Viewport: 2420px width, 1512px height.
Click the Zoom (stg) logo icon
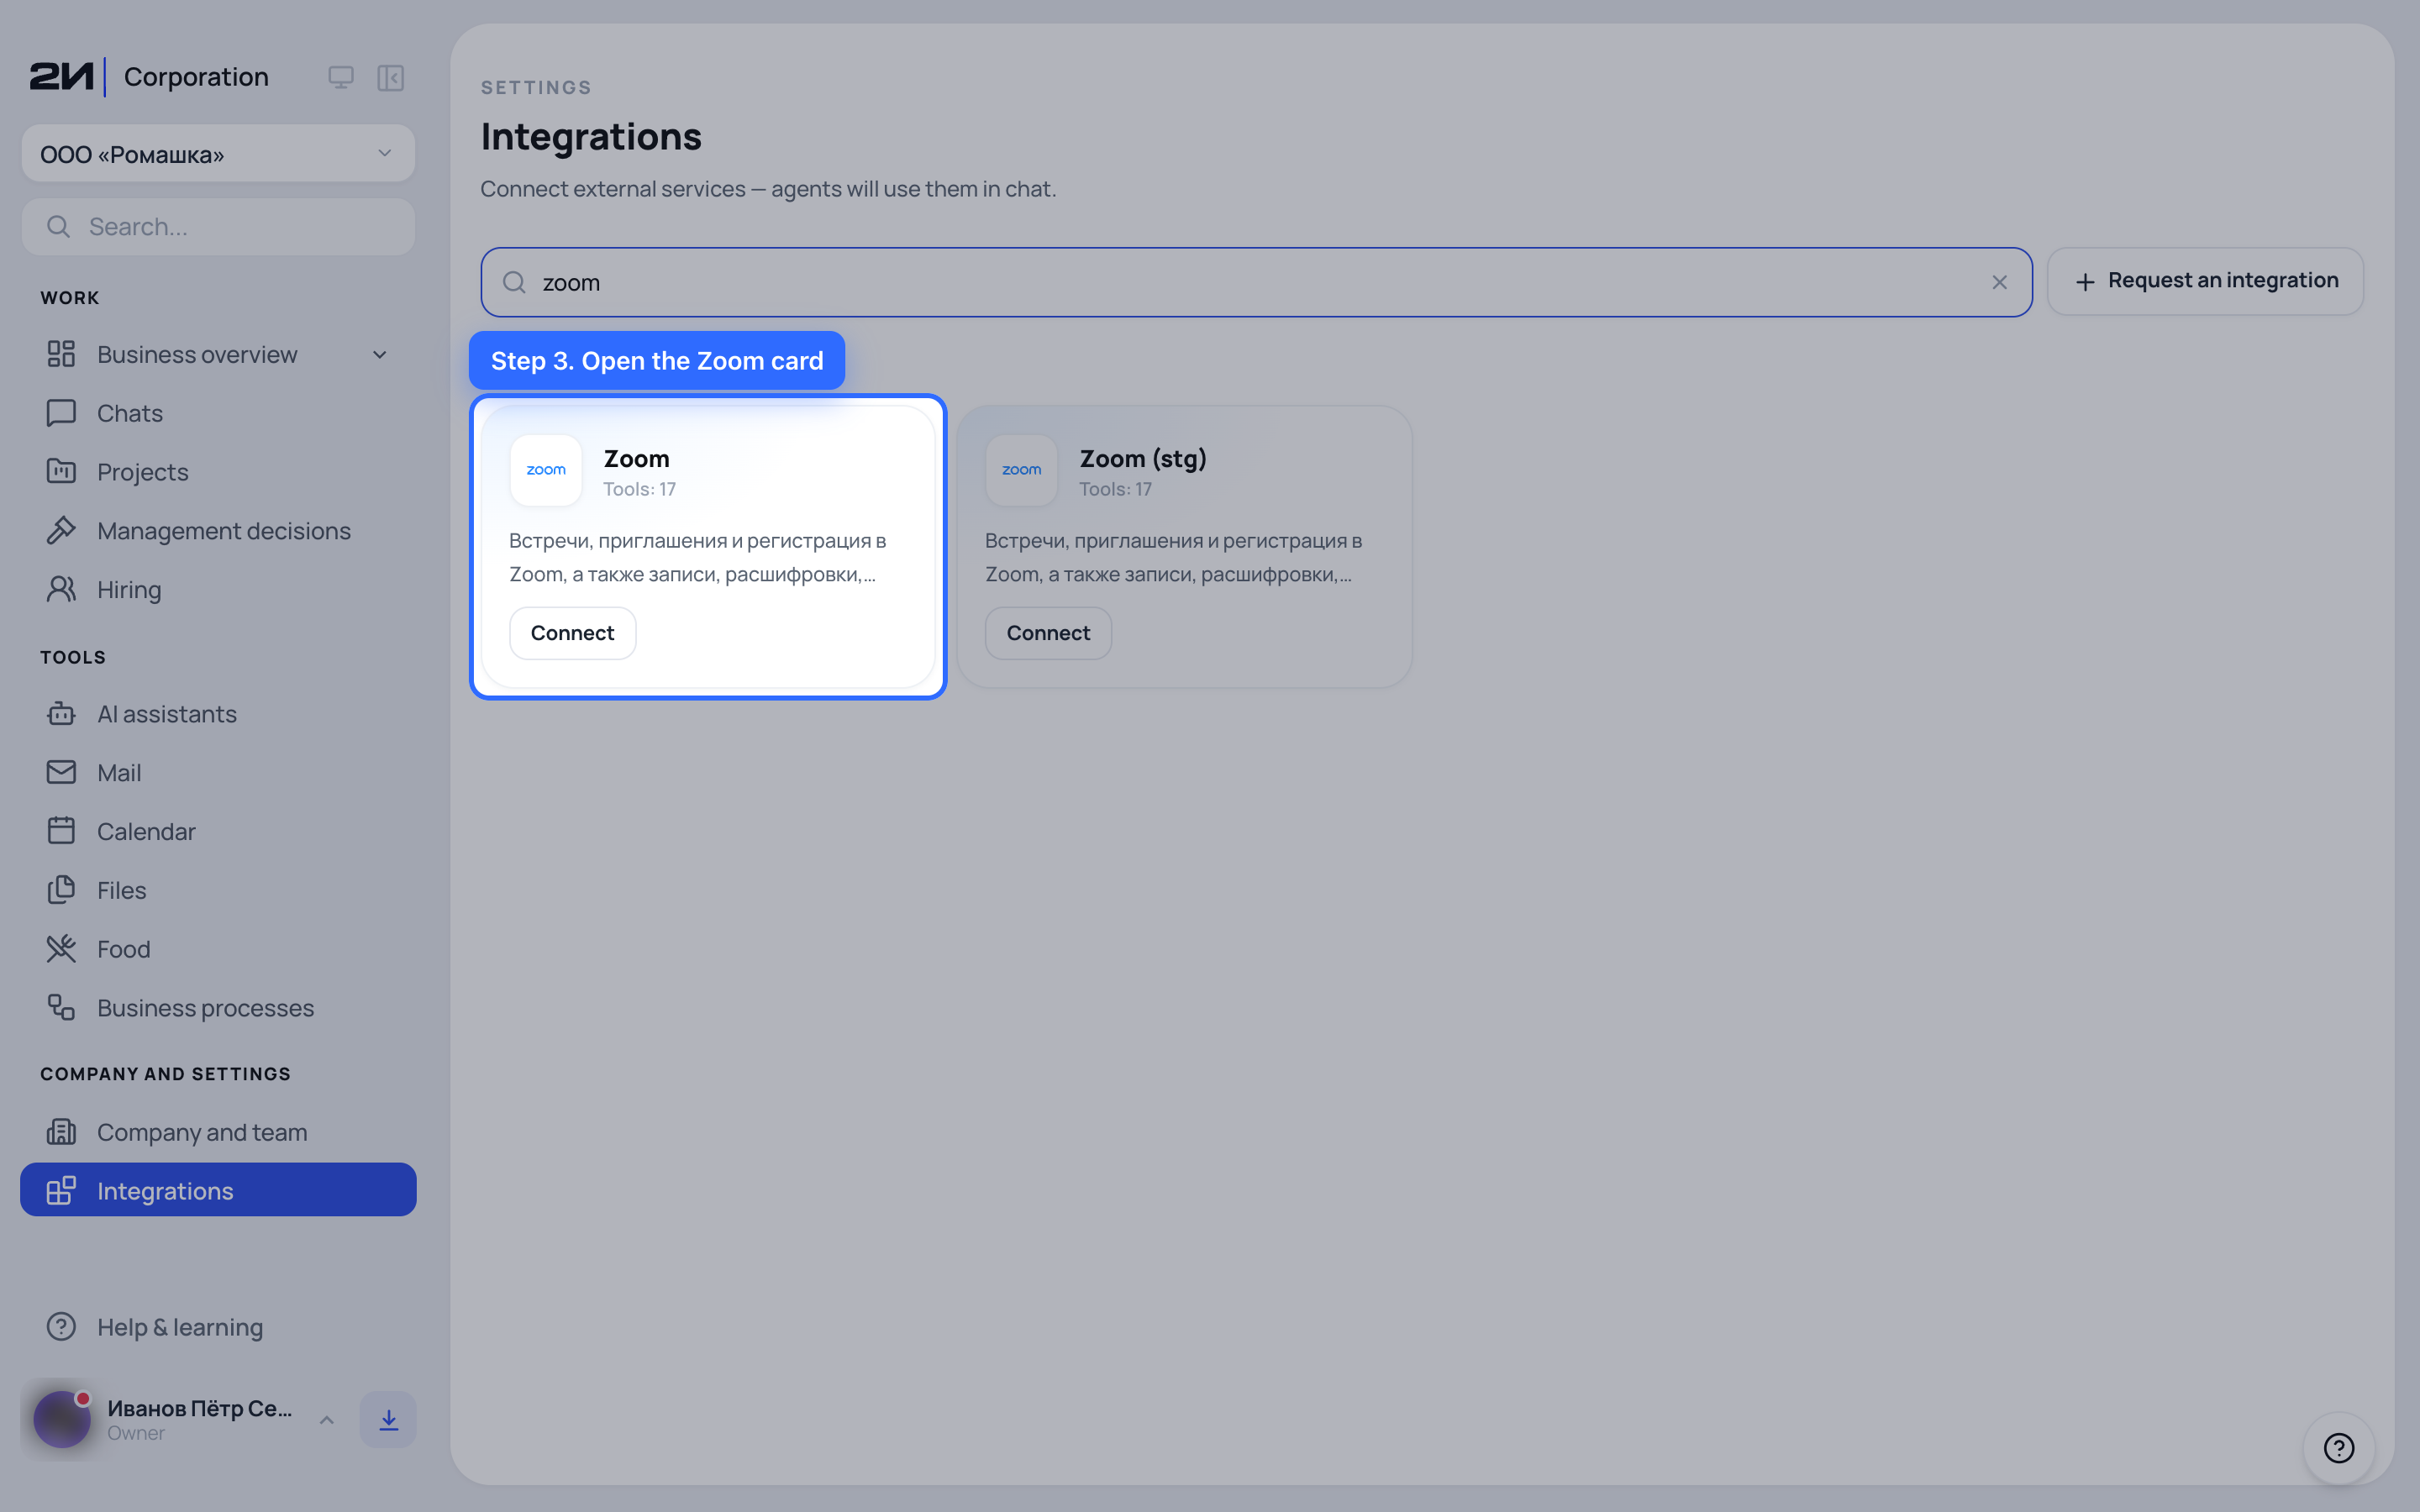1021,470
